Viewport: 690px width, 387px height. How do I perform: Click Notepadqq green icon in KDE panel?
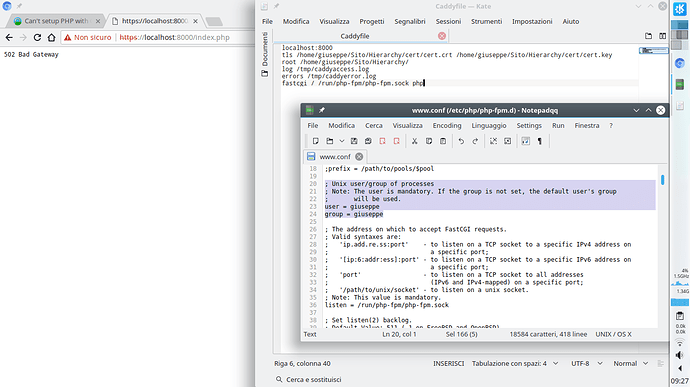(x=680, y=84)
